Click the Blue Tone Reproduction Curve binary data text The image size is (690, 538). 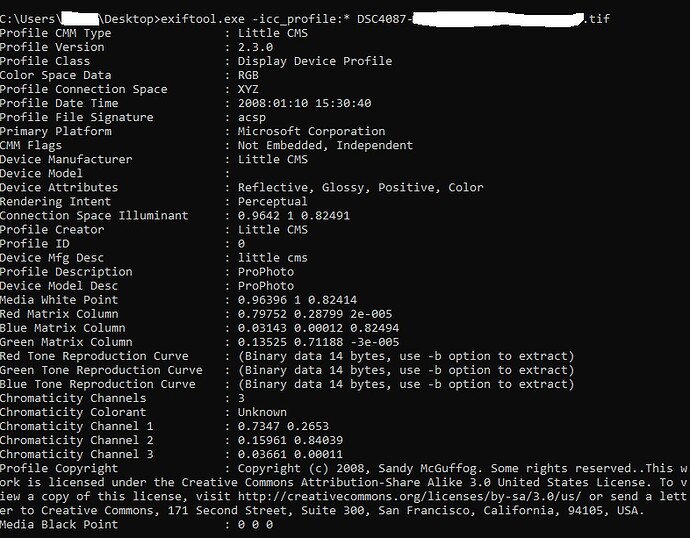click(x=405, y=384)
